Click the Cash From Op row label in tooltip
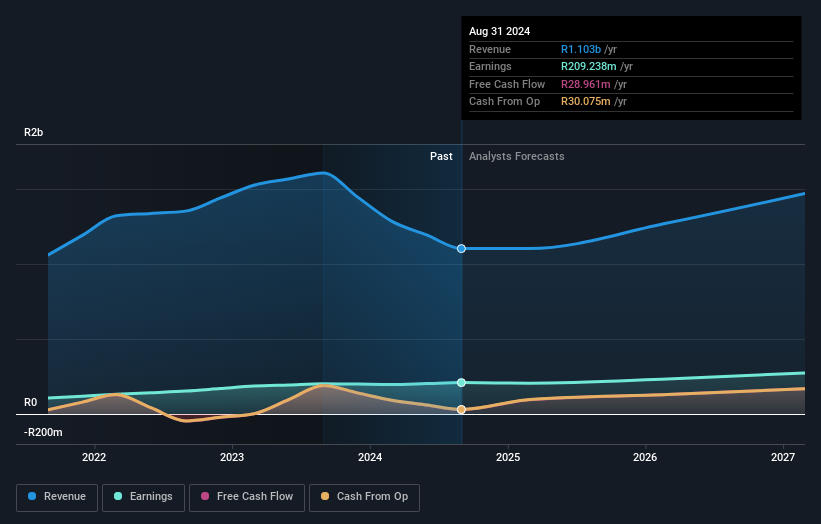The image size is (821, 524). 504,102
